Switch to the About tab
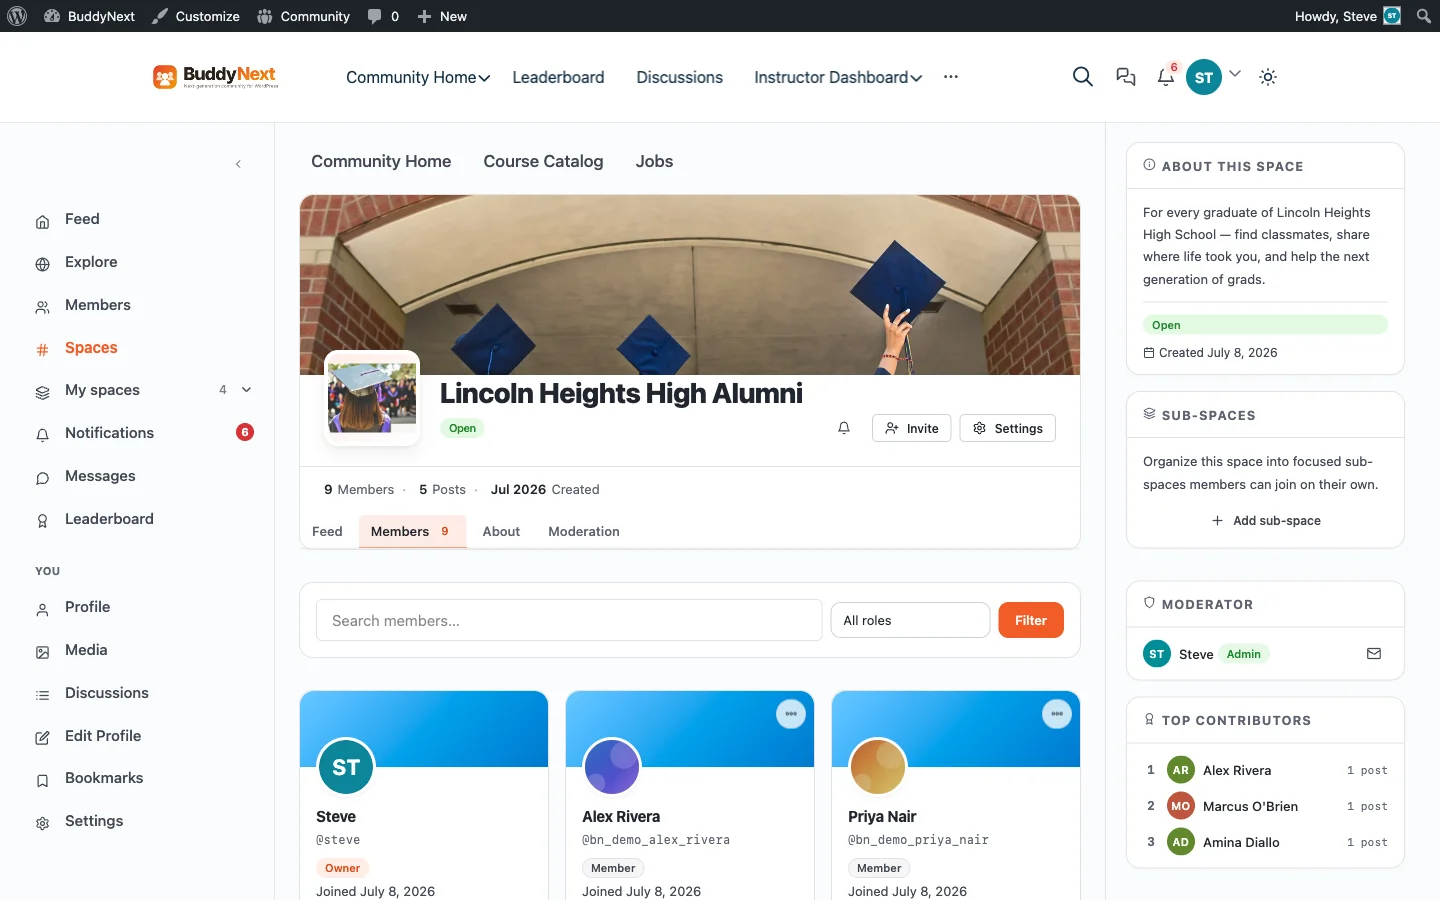 pyautogui.click(x=501, y=532)
